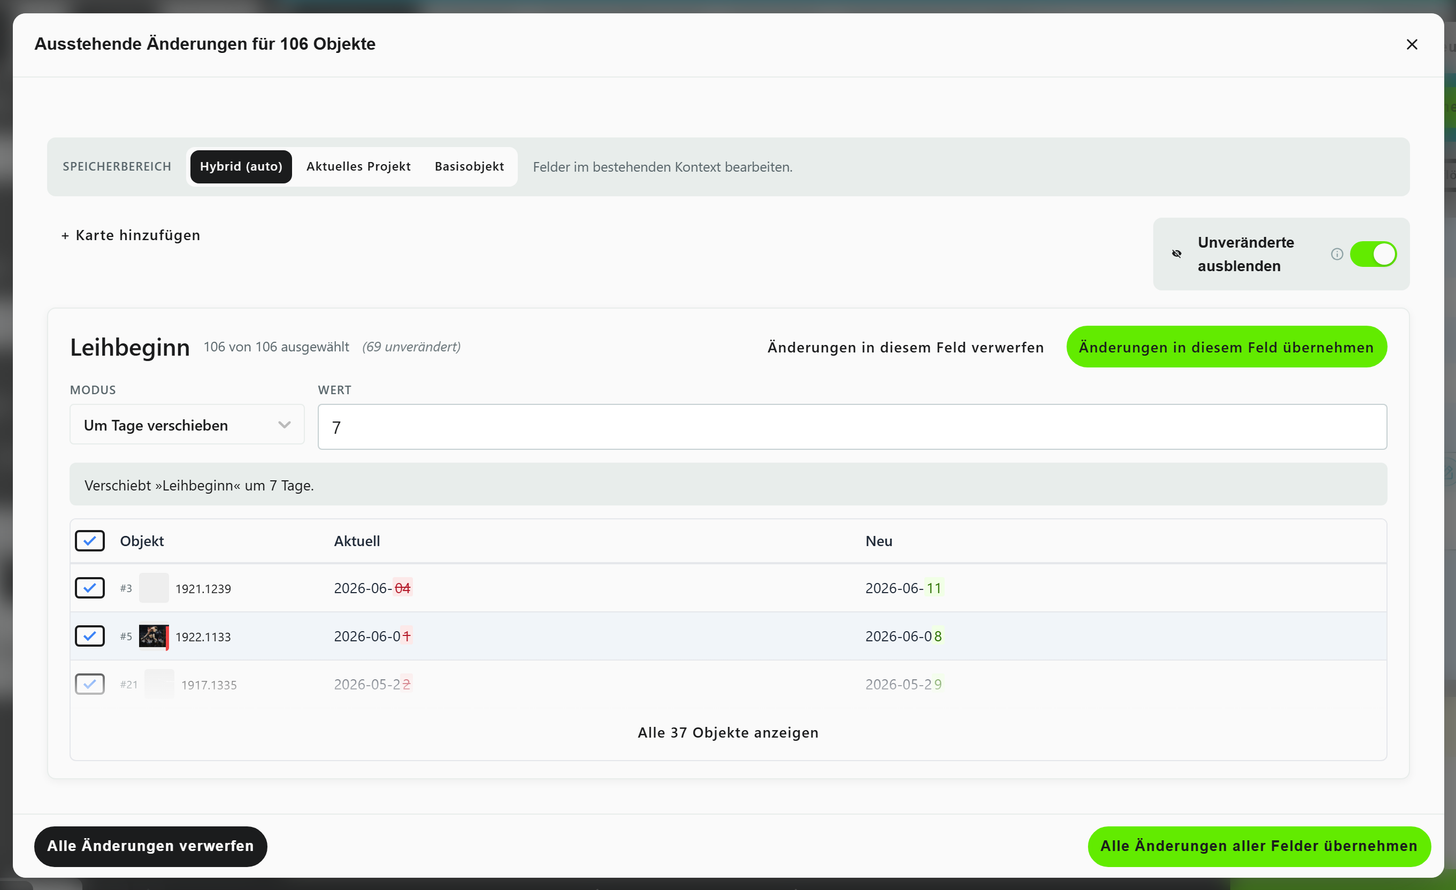This screenshot has width=1456, height=890.
Task: Uncheck the select-all checkbox in Objekt header
Action: [90, 541]
